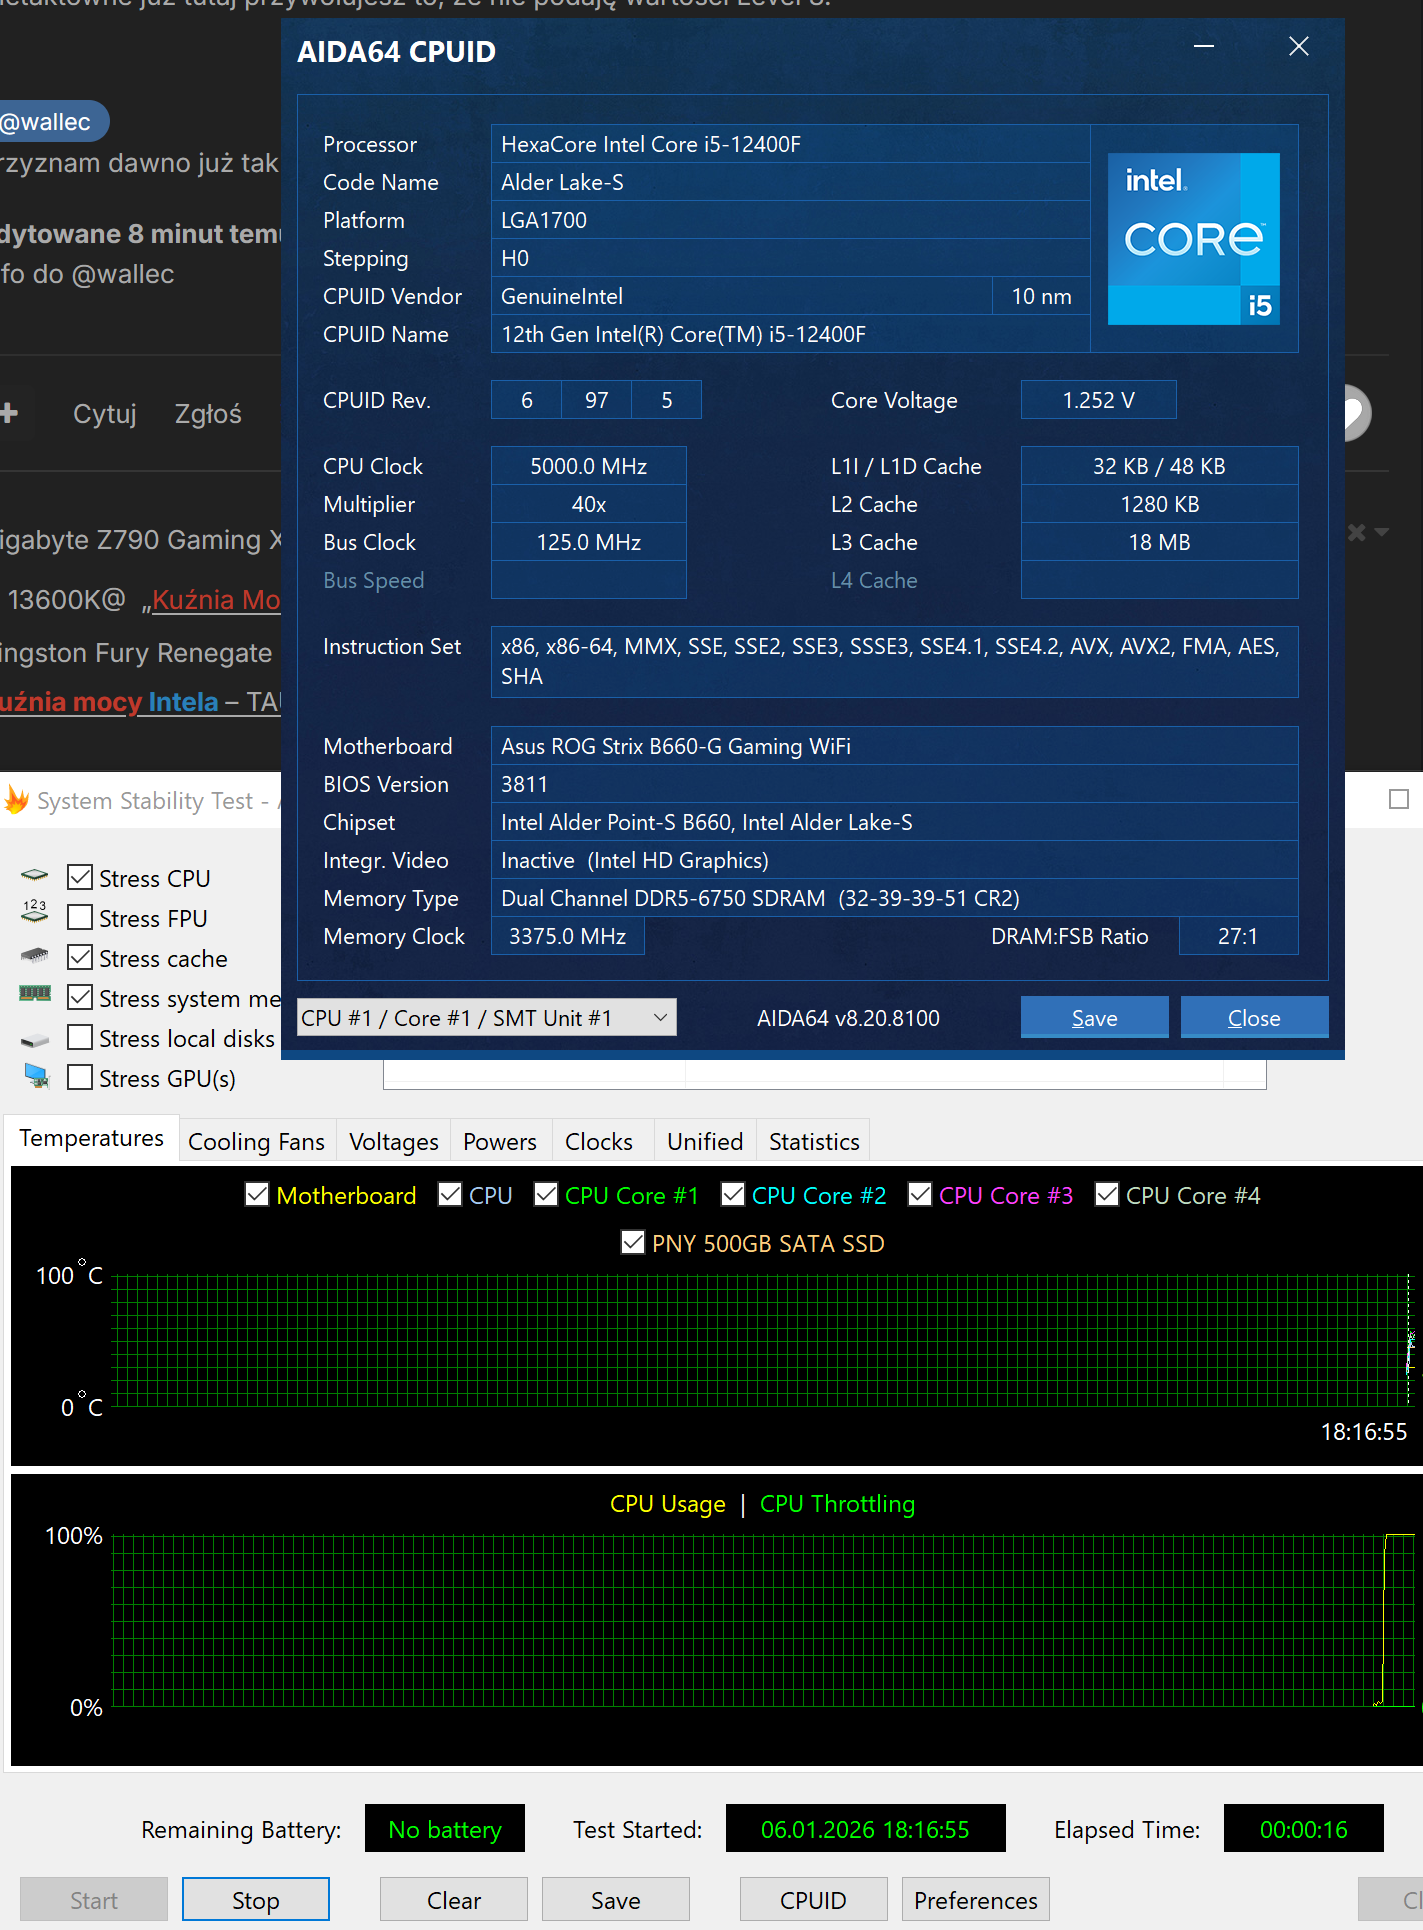1423x1930 pixels.
Task: Click the Cytuj link in the forum post
Action: (105, 413)
